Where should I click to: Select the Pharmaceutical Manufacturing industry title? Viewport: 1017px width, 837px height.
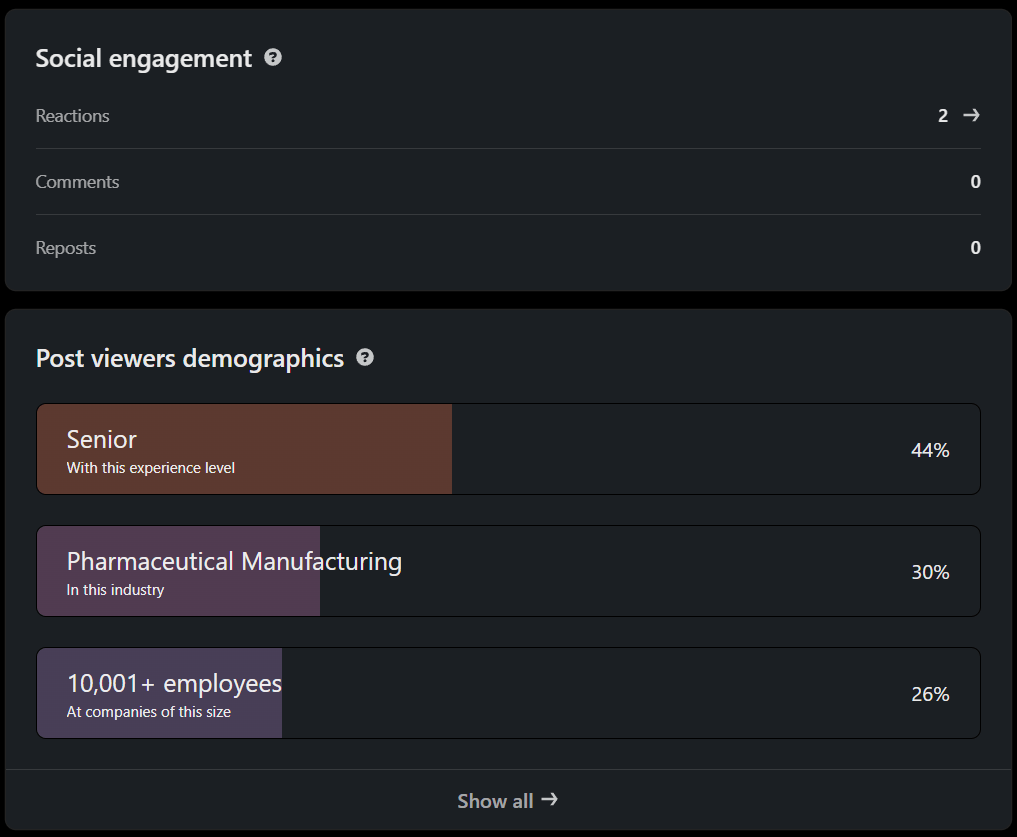point(234,561)
